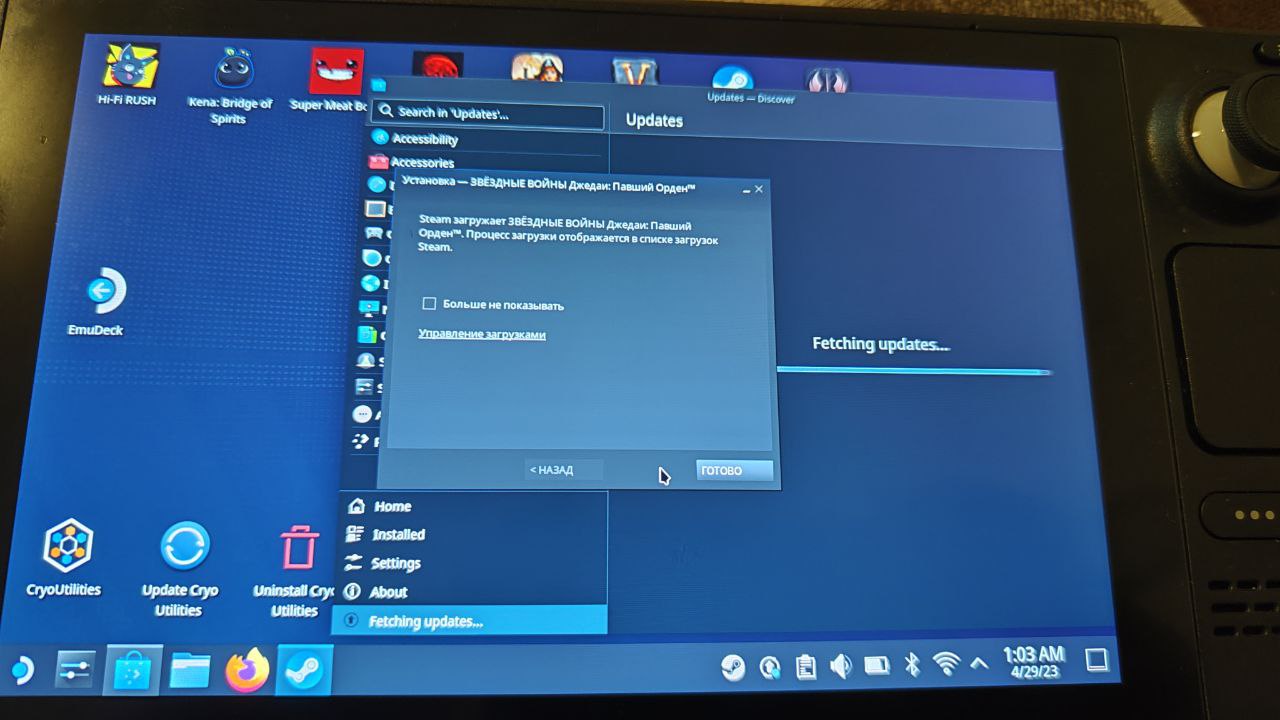Open the volume speaker tray icon
1280x720 pixels.
840,665
